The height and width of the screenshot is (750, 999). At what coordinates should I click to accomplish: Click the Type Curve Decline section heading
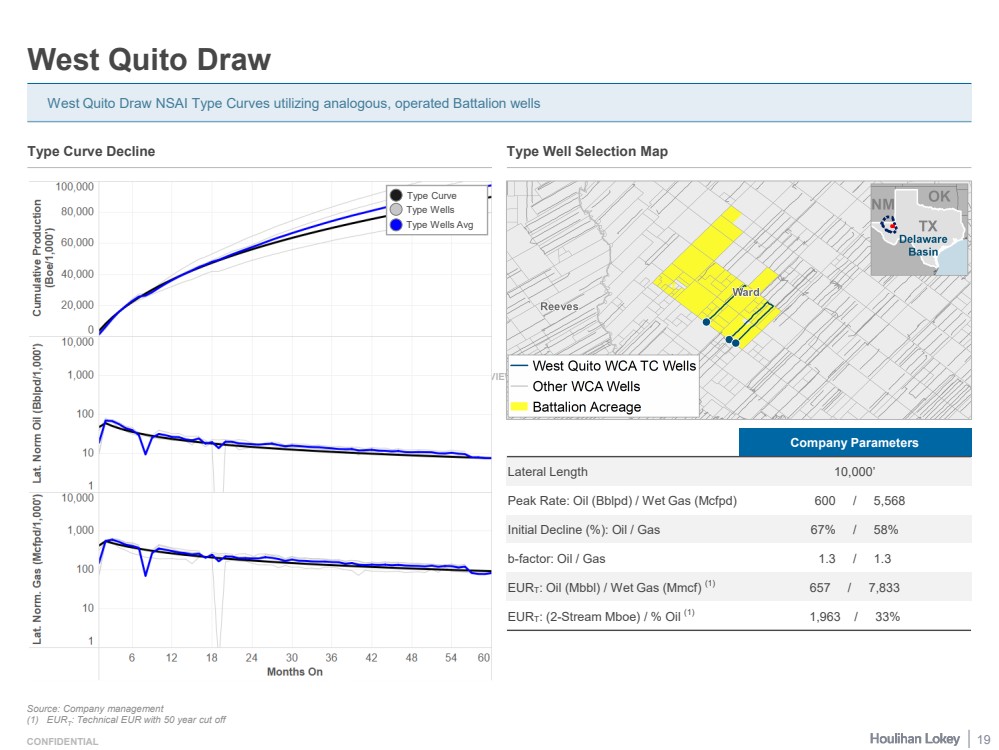91,151
